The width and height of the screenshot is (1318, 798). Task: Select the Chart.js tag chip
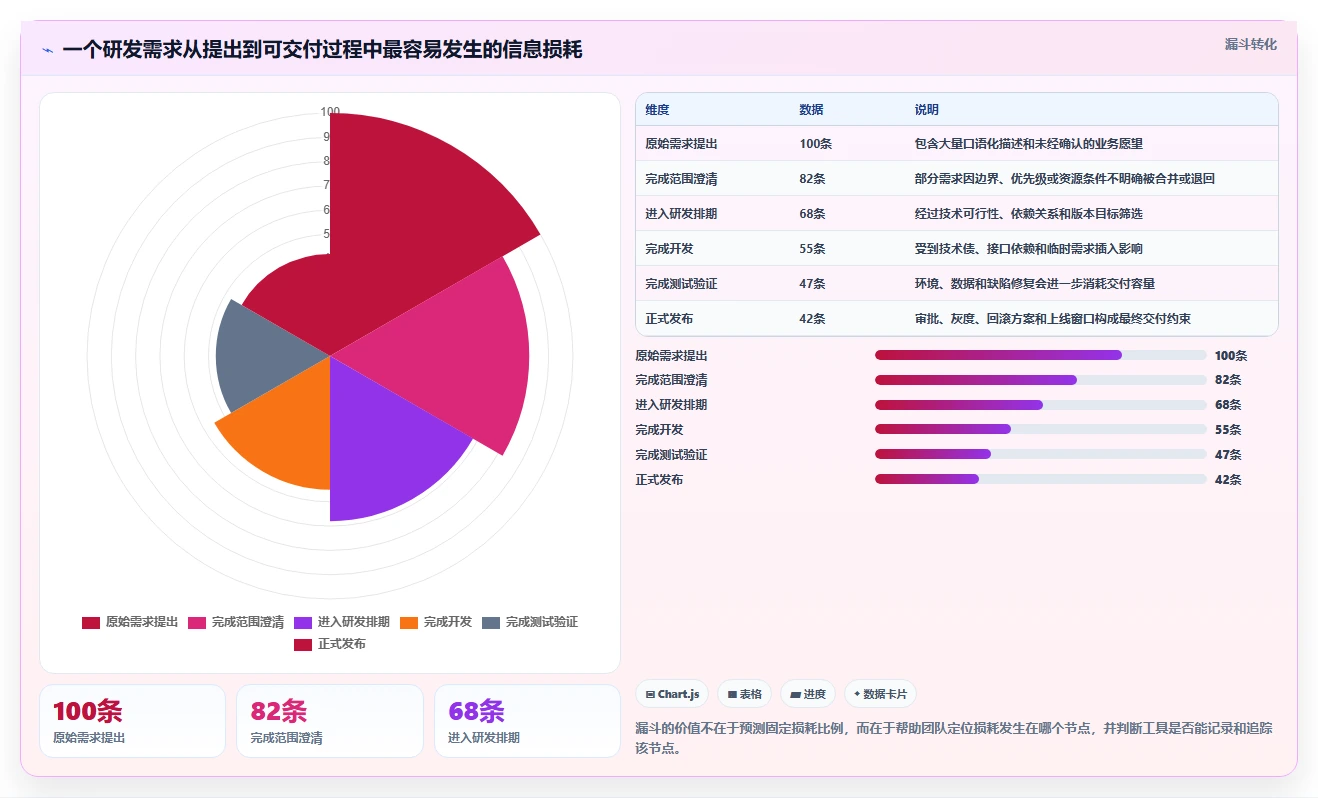(x=672, y=694)
